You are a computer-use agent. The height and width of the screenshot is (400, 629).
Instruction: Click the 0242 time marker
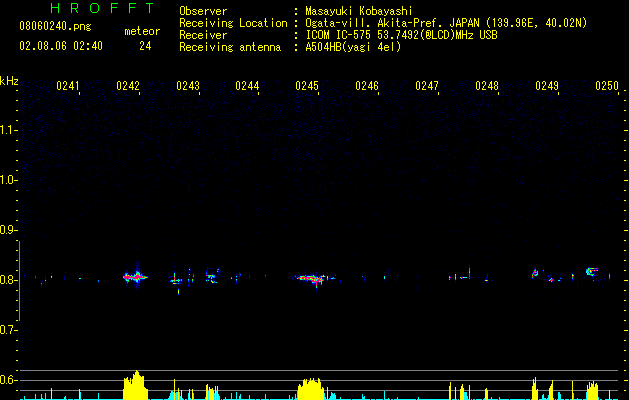(128, 86)
